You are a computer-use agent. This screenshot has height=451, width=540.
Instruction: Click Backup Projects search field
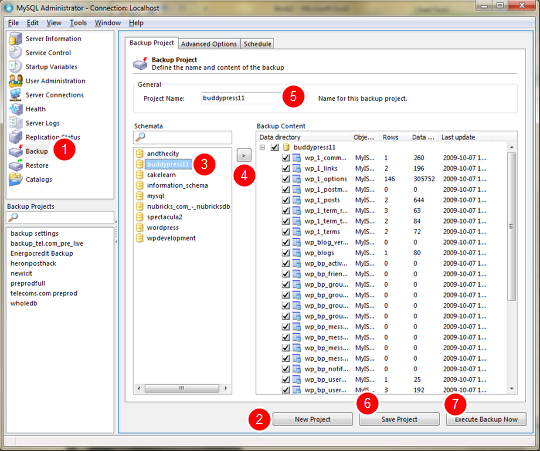60,217
